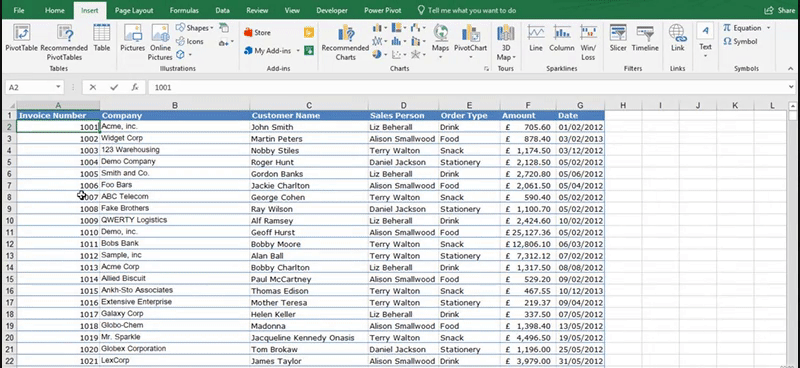Select column D header
The height and width of the screenshot is (368, 800).
pyautogui.click(x=404, y=105)
